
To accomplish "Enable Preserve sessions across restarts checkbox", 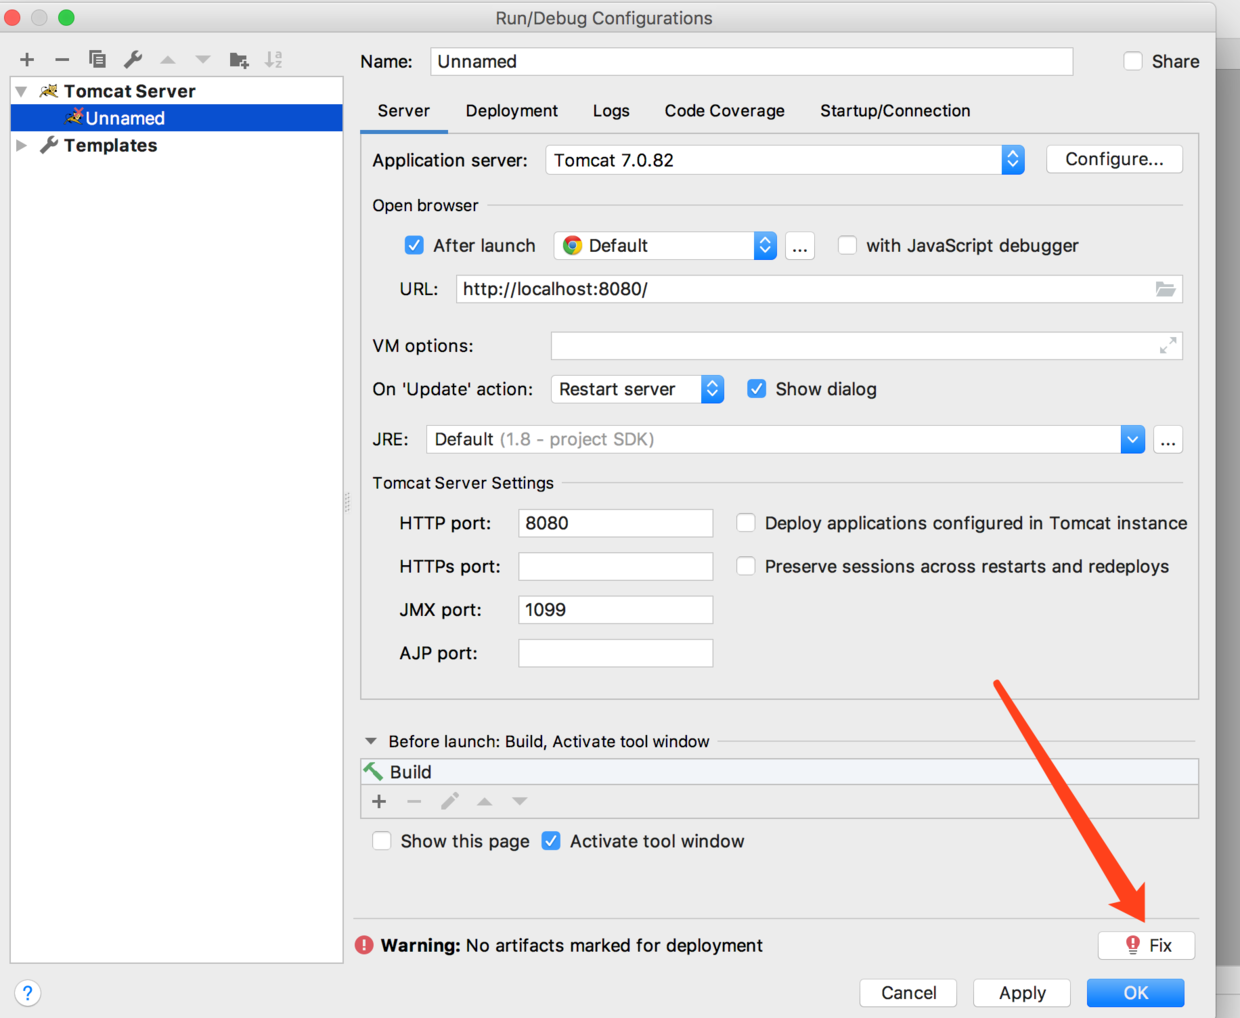I will (746, 566).
